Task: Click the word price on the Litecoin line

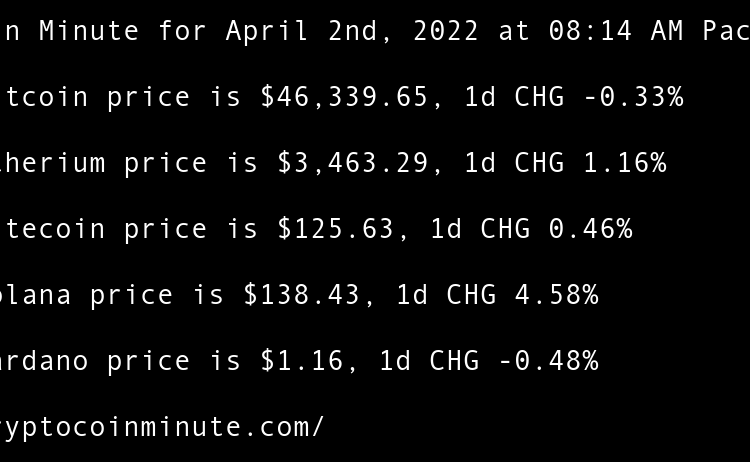Action: (166, 229)
